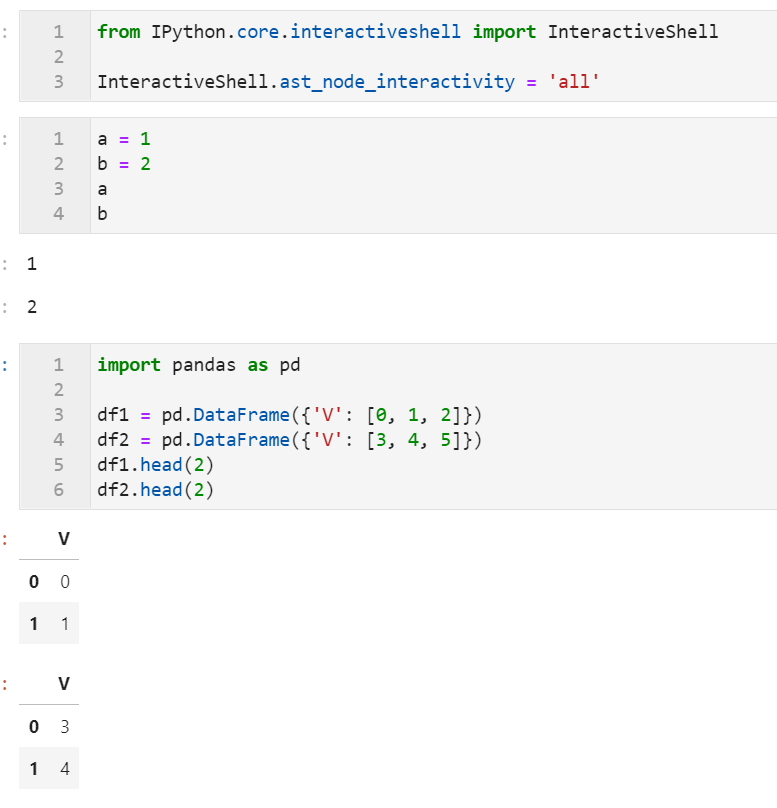
Task: Click the df1.head(2) call
Action: tap(155, 465)
